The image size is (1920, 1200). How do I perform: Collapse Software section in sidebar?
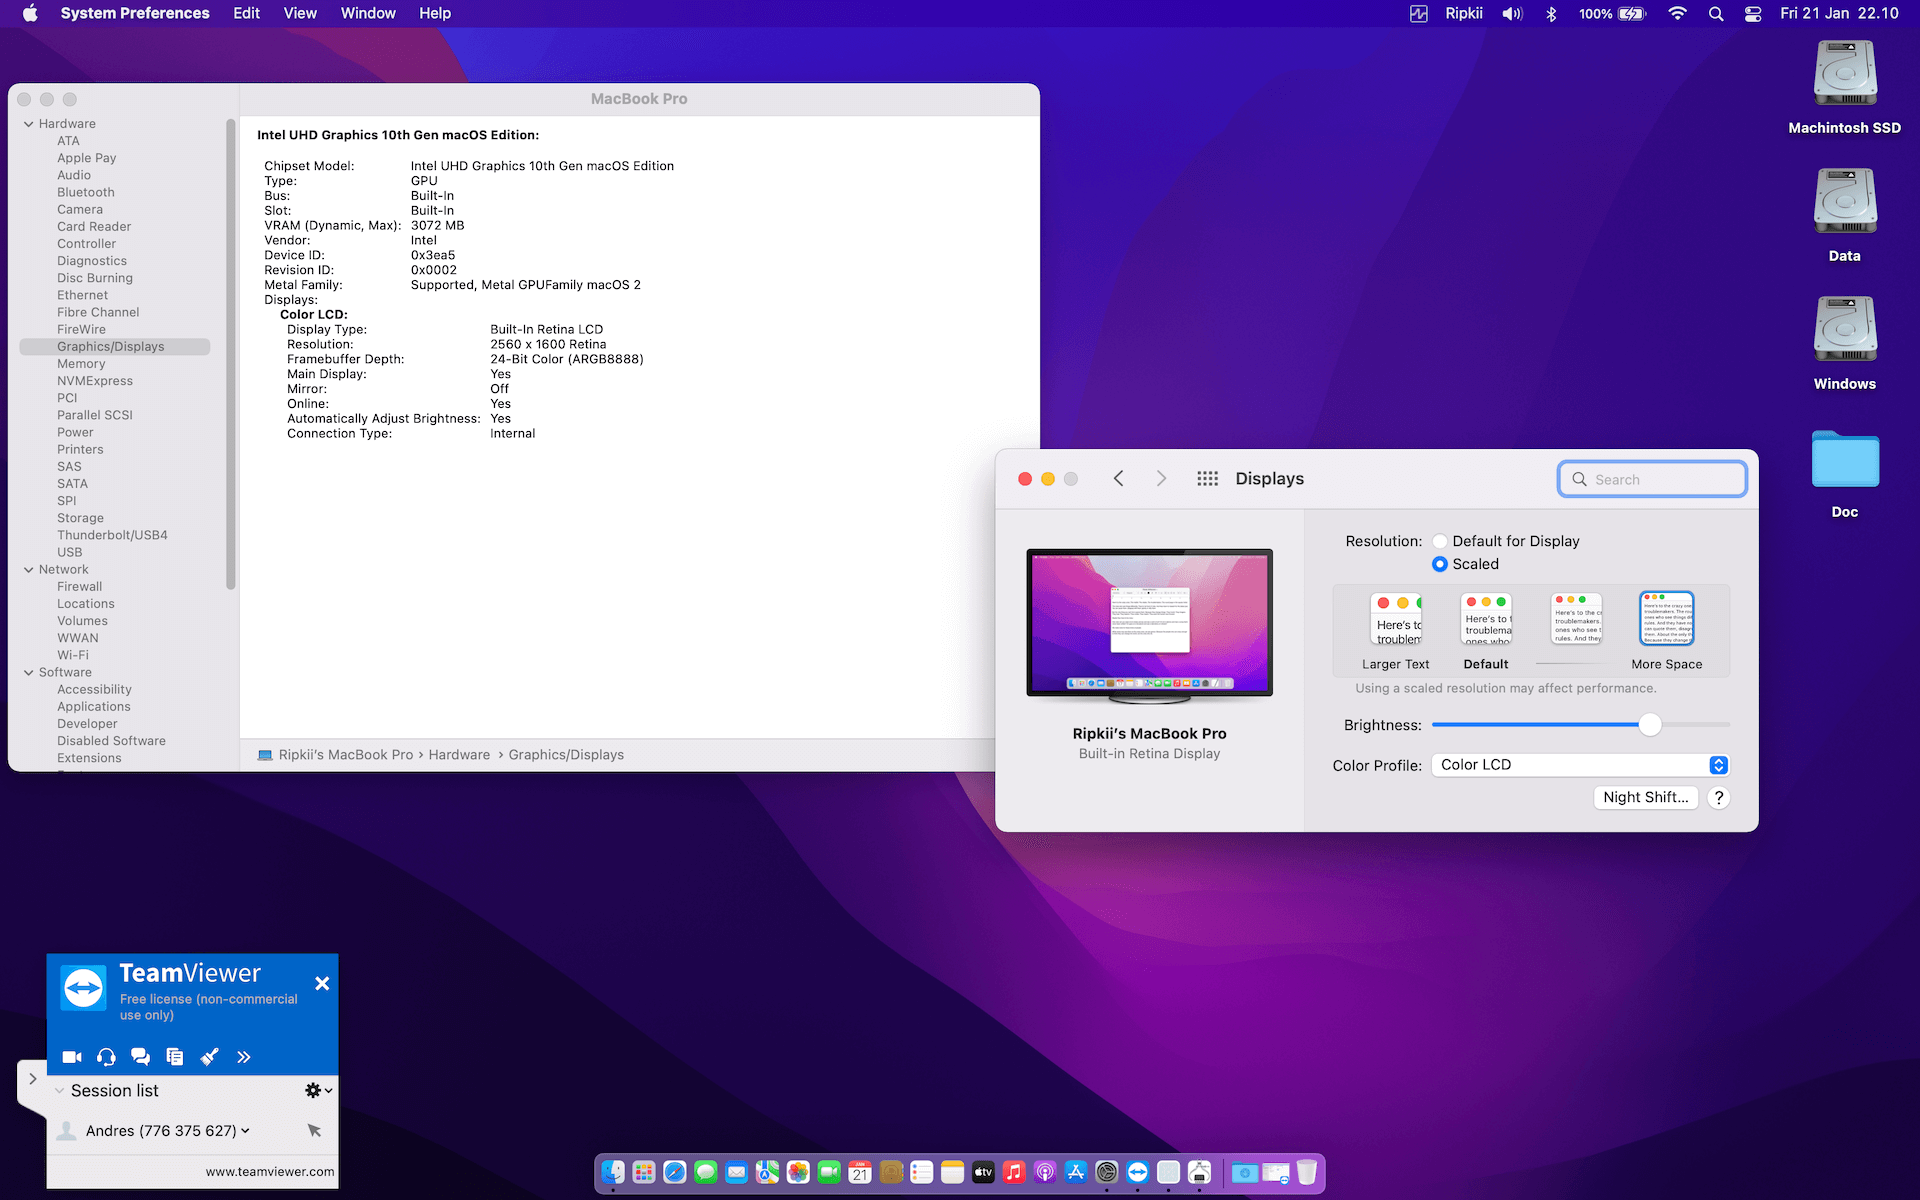coord(29,673)
